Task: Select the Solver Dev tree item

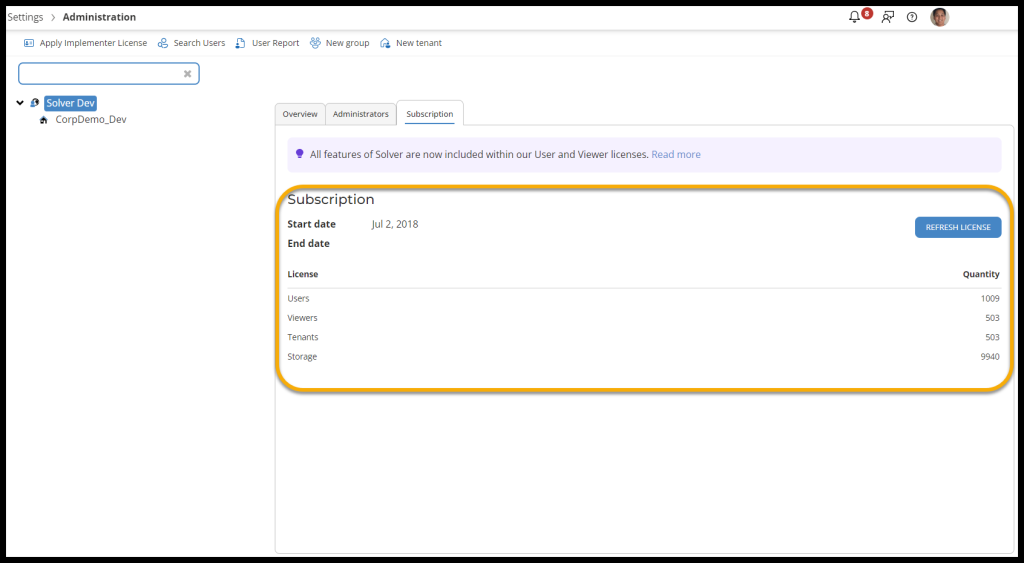Action: 70,103
